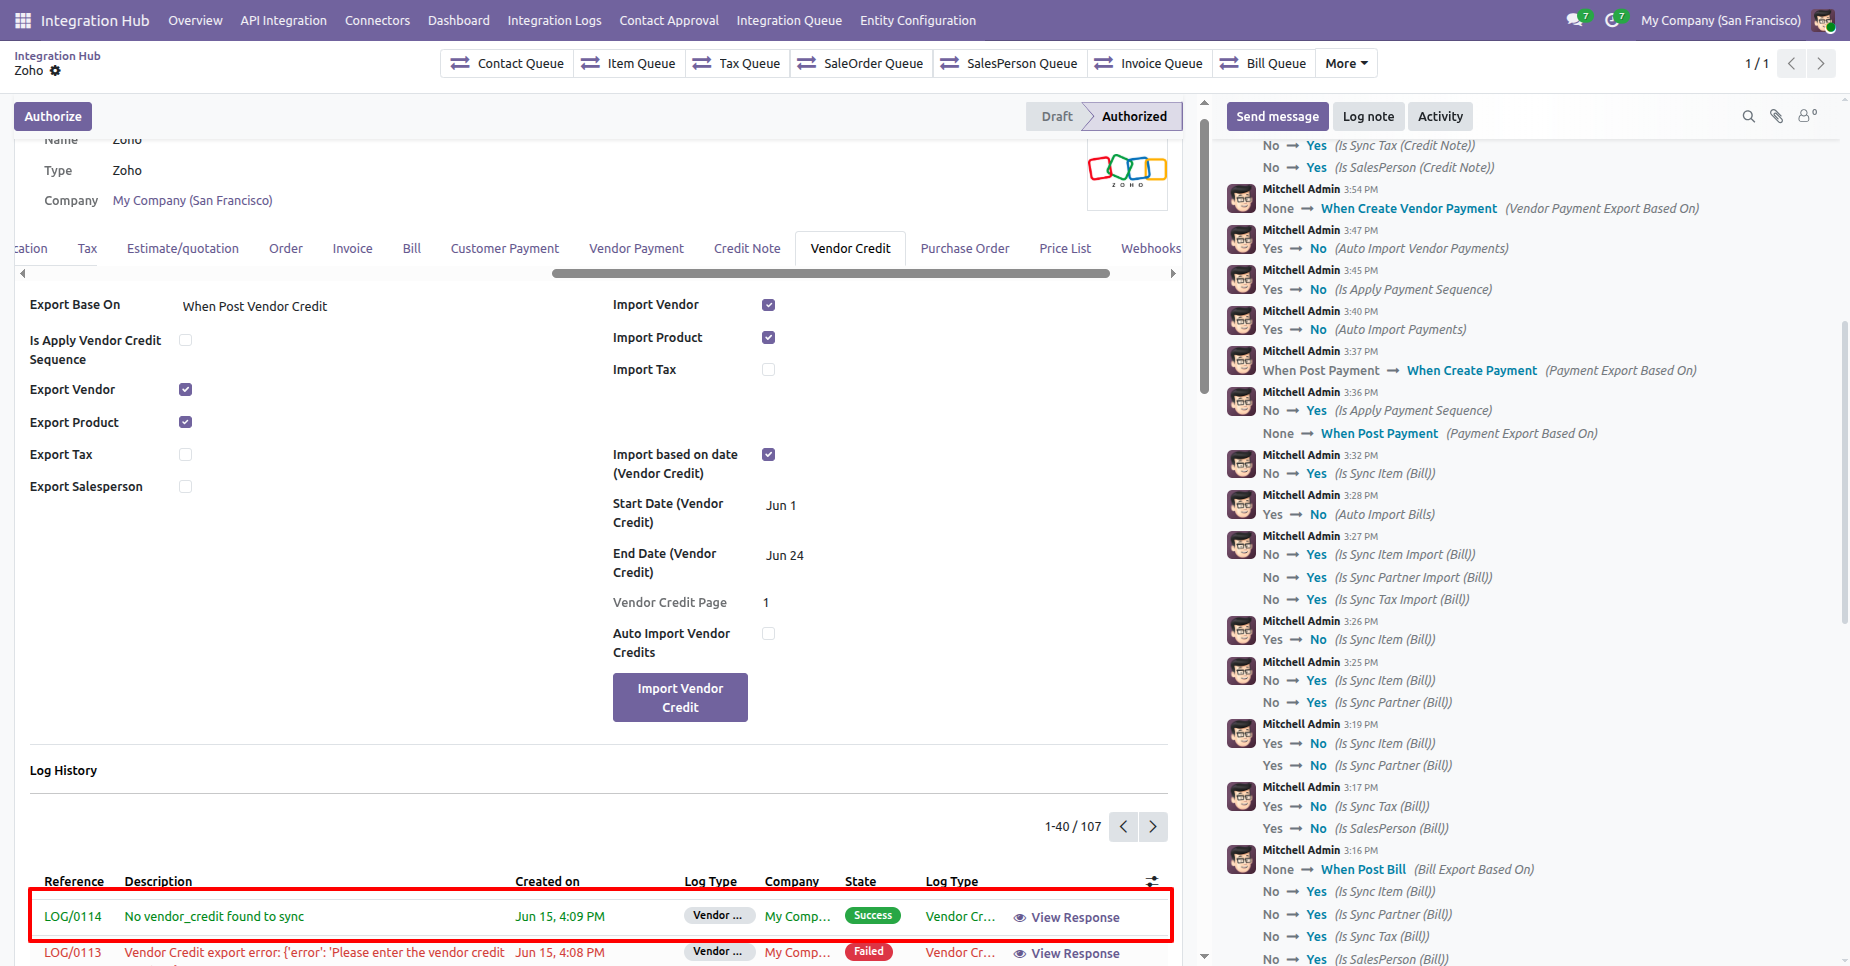
Task: Open the Entity Configuration menu
Action: click(918, 20)
